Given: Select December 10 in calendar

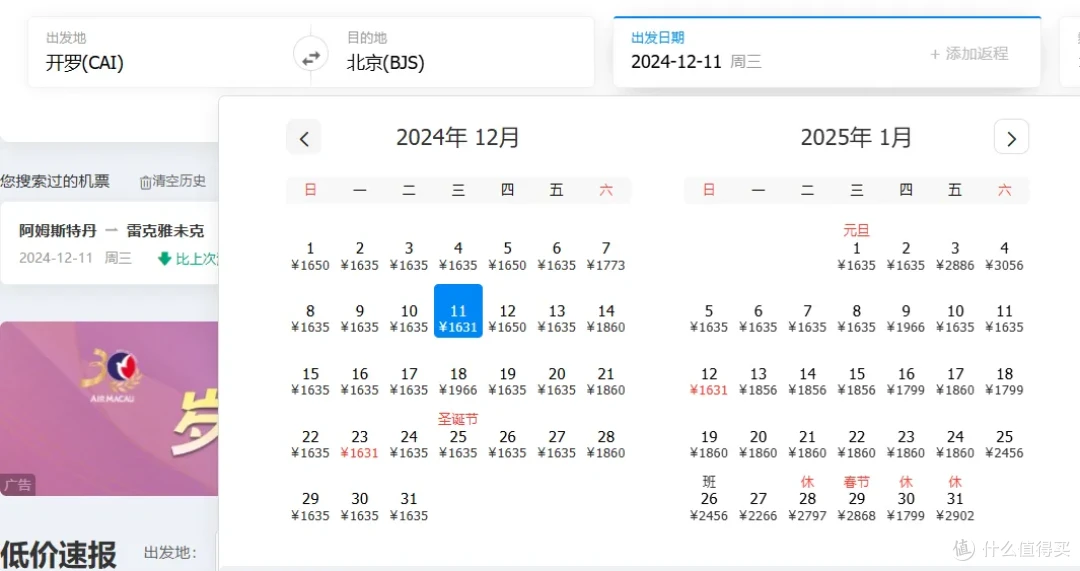Looking at the screenshot, I should 409,319.
